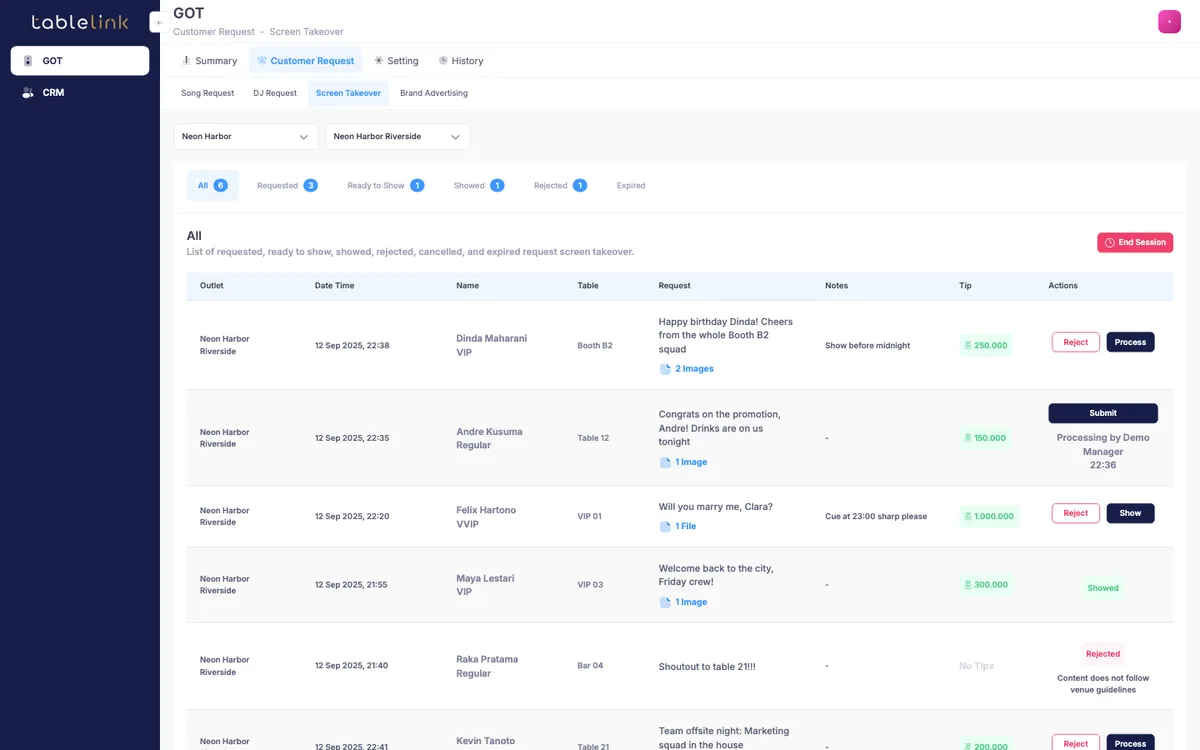Open the 2 Images attachment link
Screen dimensions: 1200x750
point(694,369)
